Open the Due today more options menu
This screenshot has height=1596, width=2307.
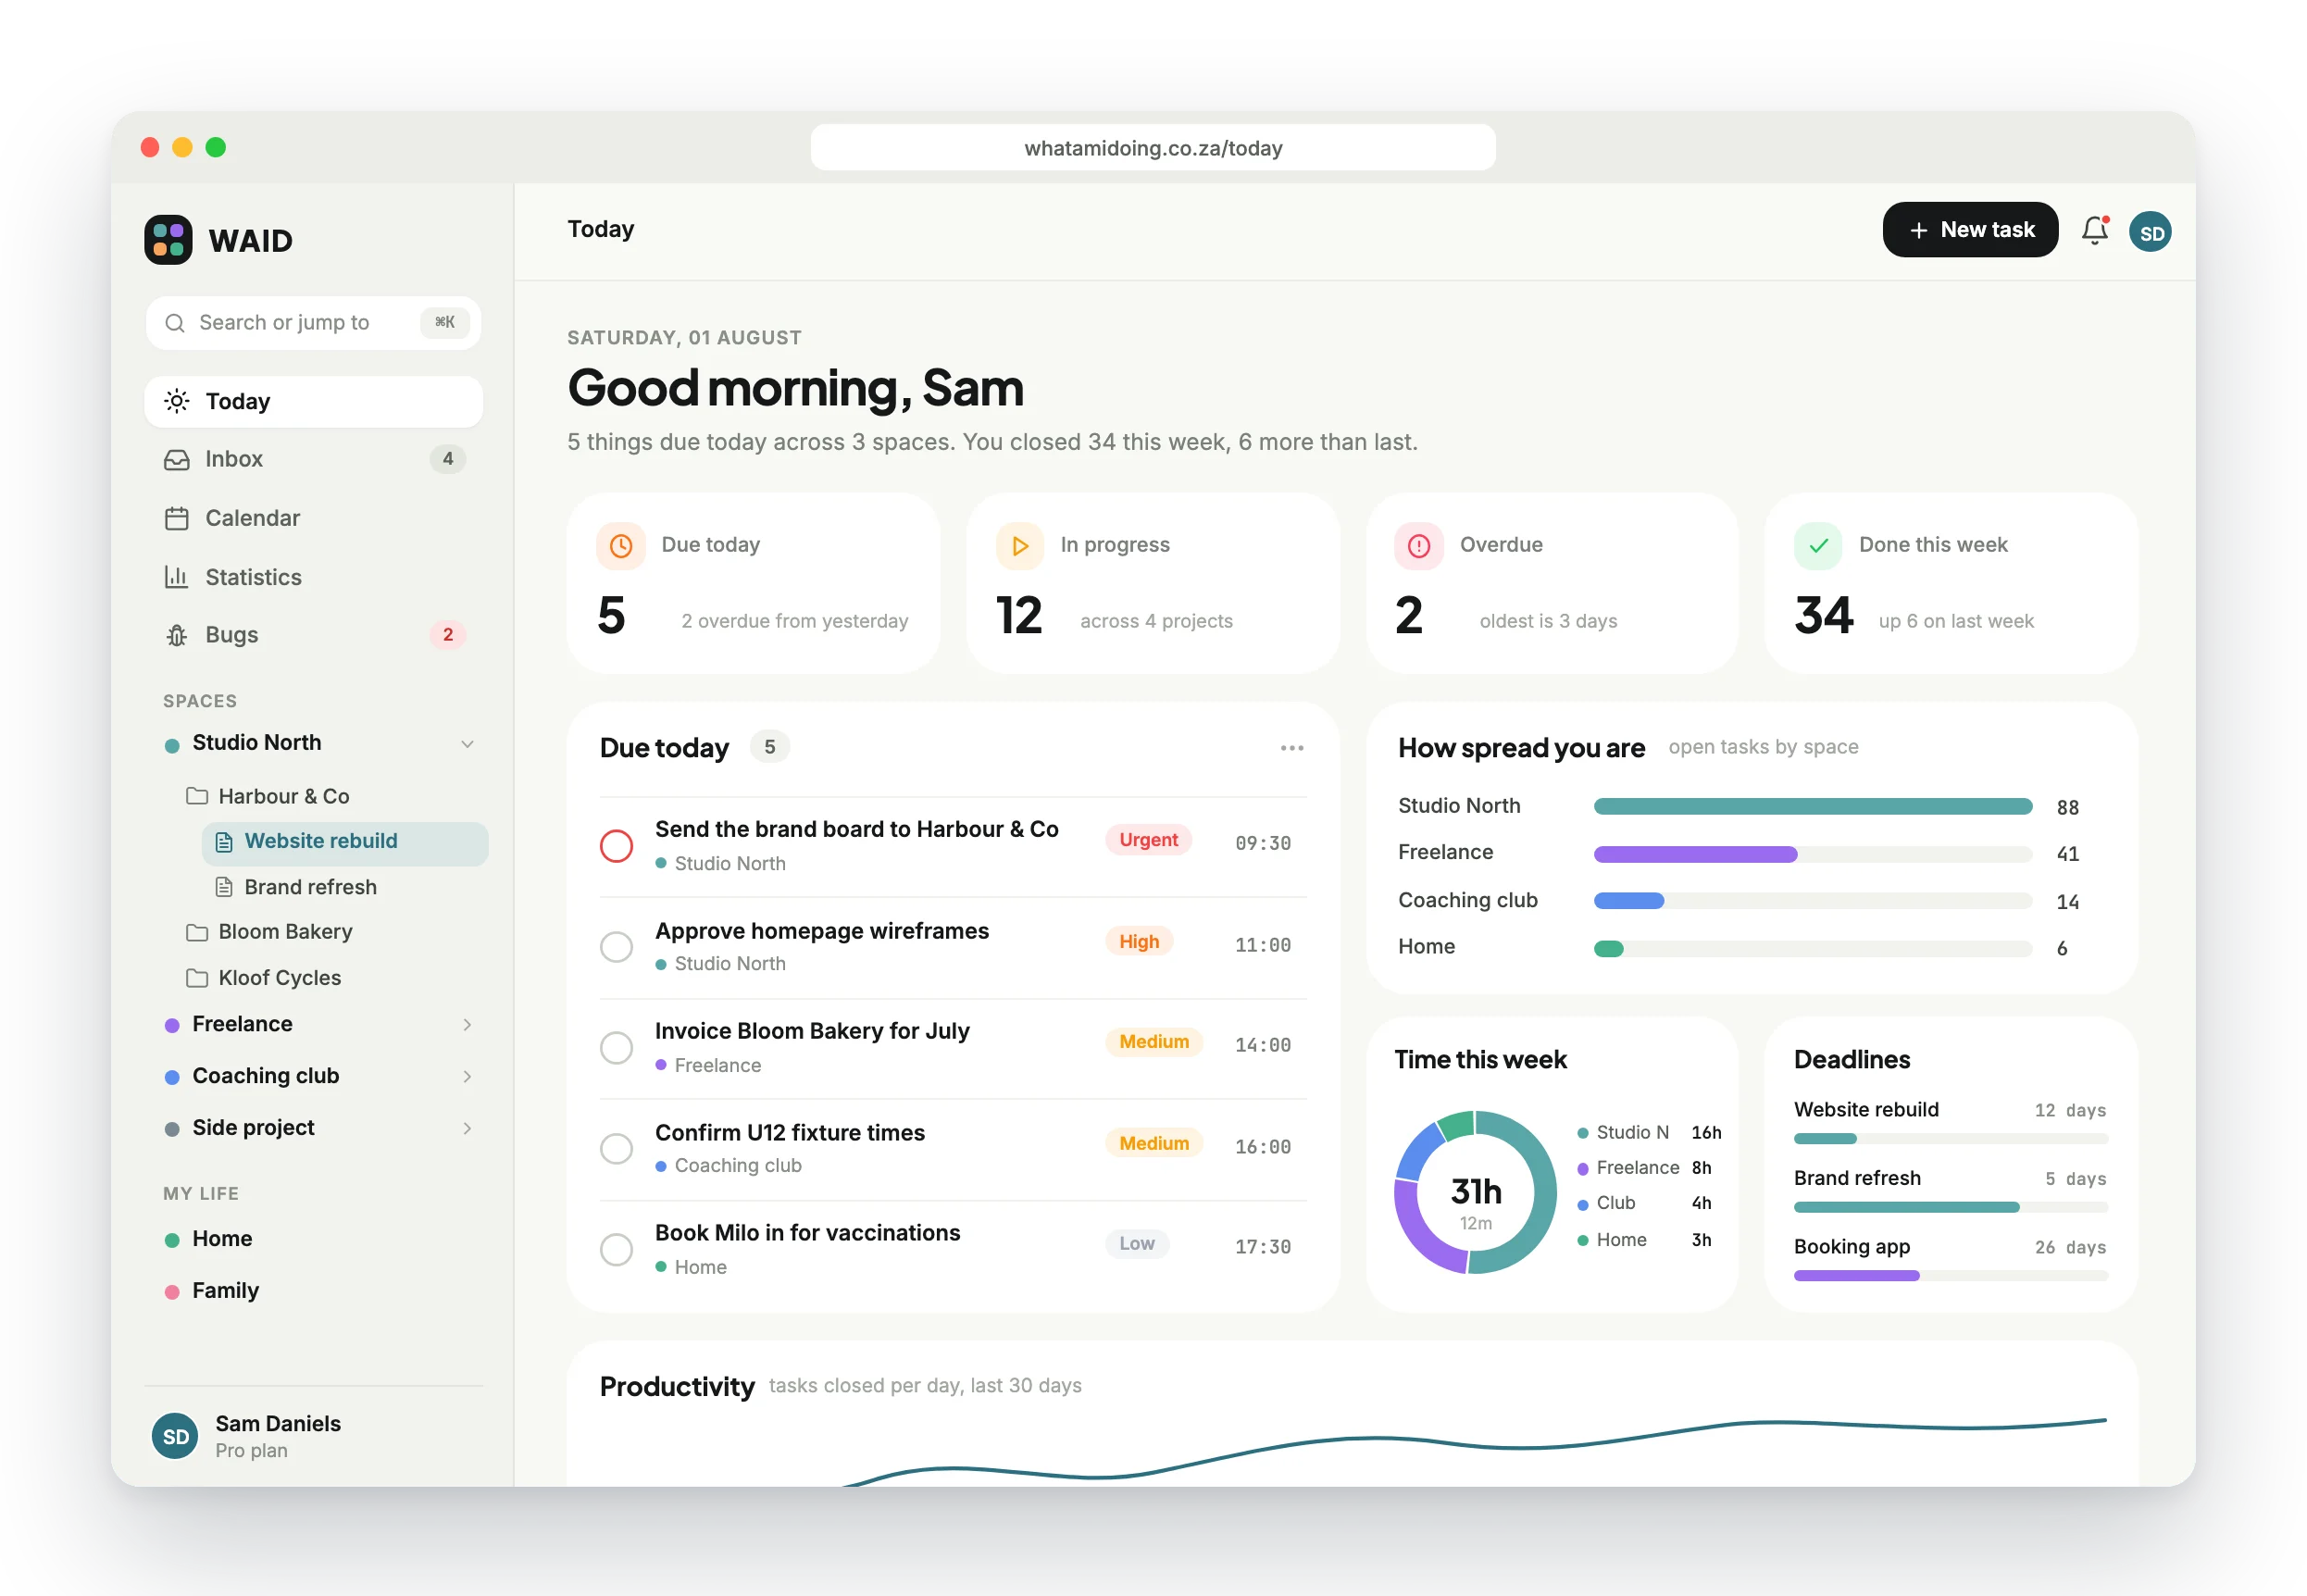pos(1292,749)
